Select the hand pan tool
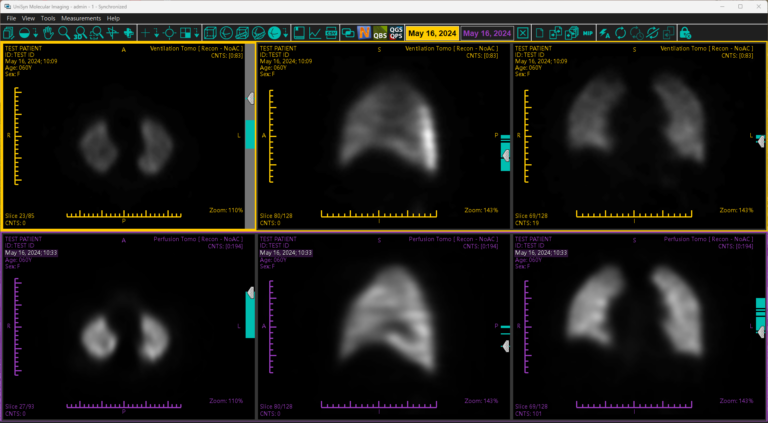The height and width of the screenshot is (423, 768). pos(48,33)
